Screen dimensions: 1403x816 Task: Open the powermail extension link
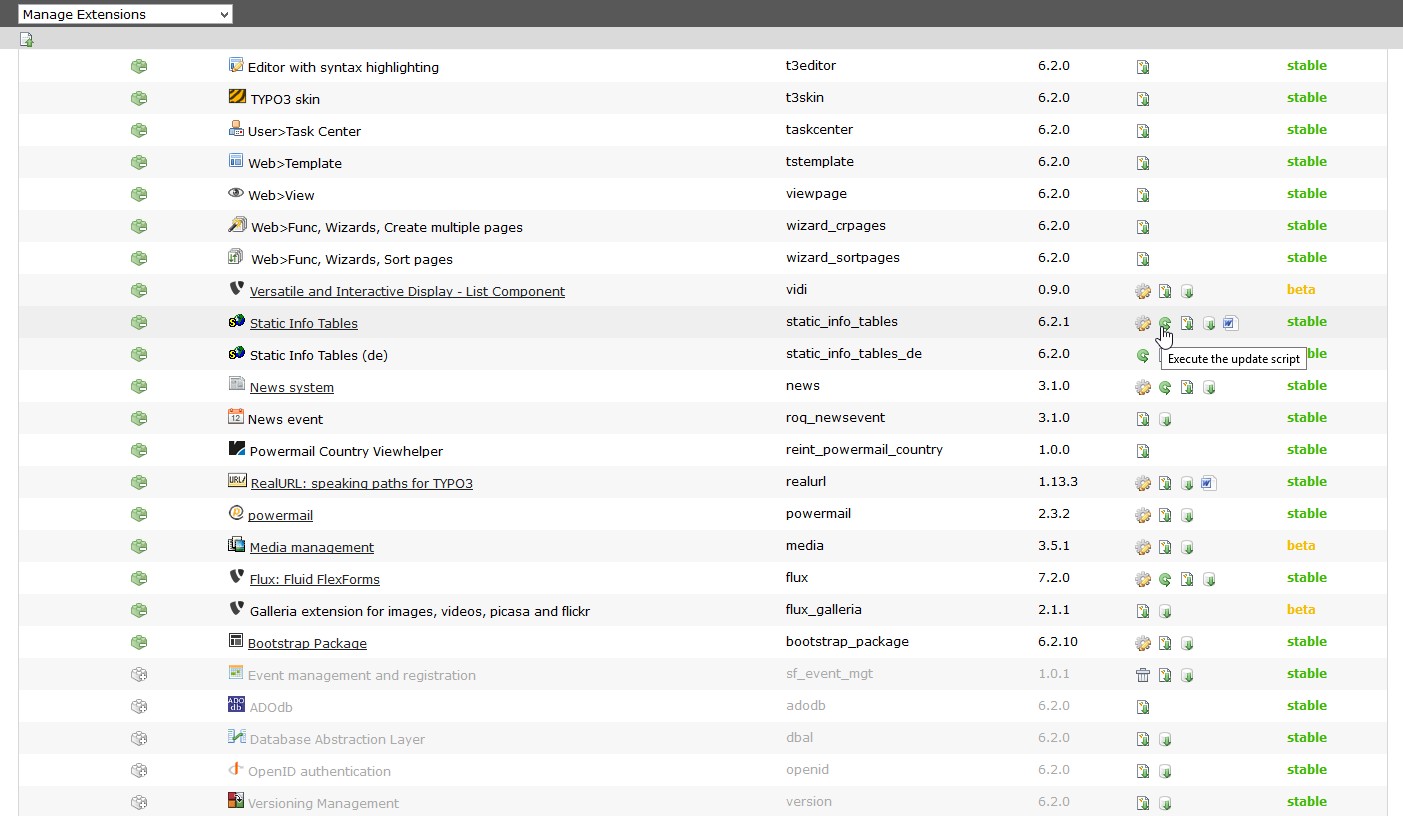click(x=280, y=516)
